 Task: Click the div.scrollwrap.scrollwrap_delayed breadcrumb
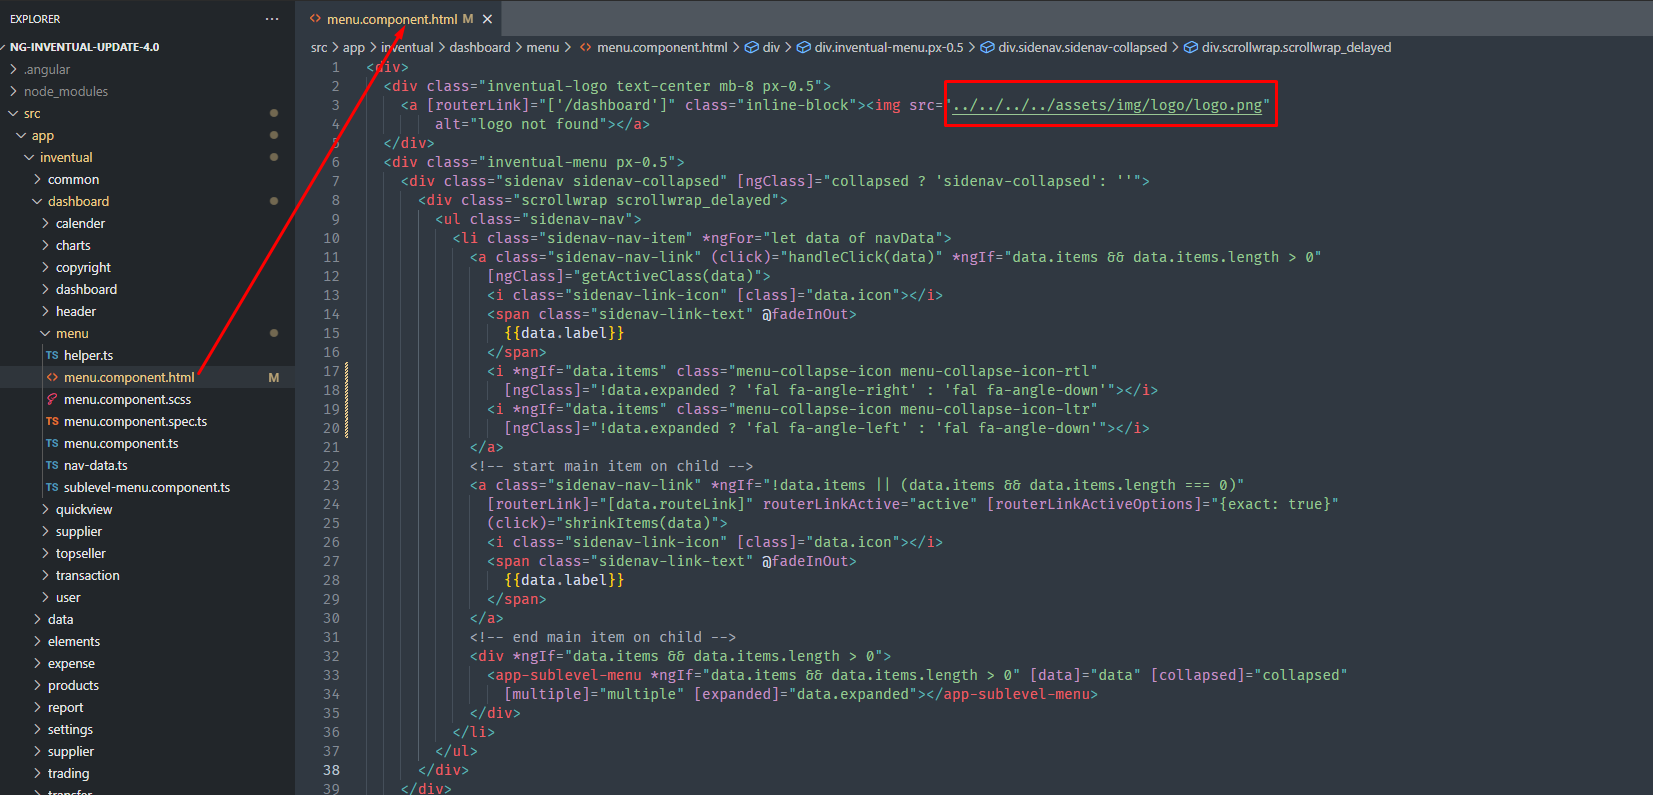1296,47
